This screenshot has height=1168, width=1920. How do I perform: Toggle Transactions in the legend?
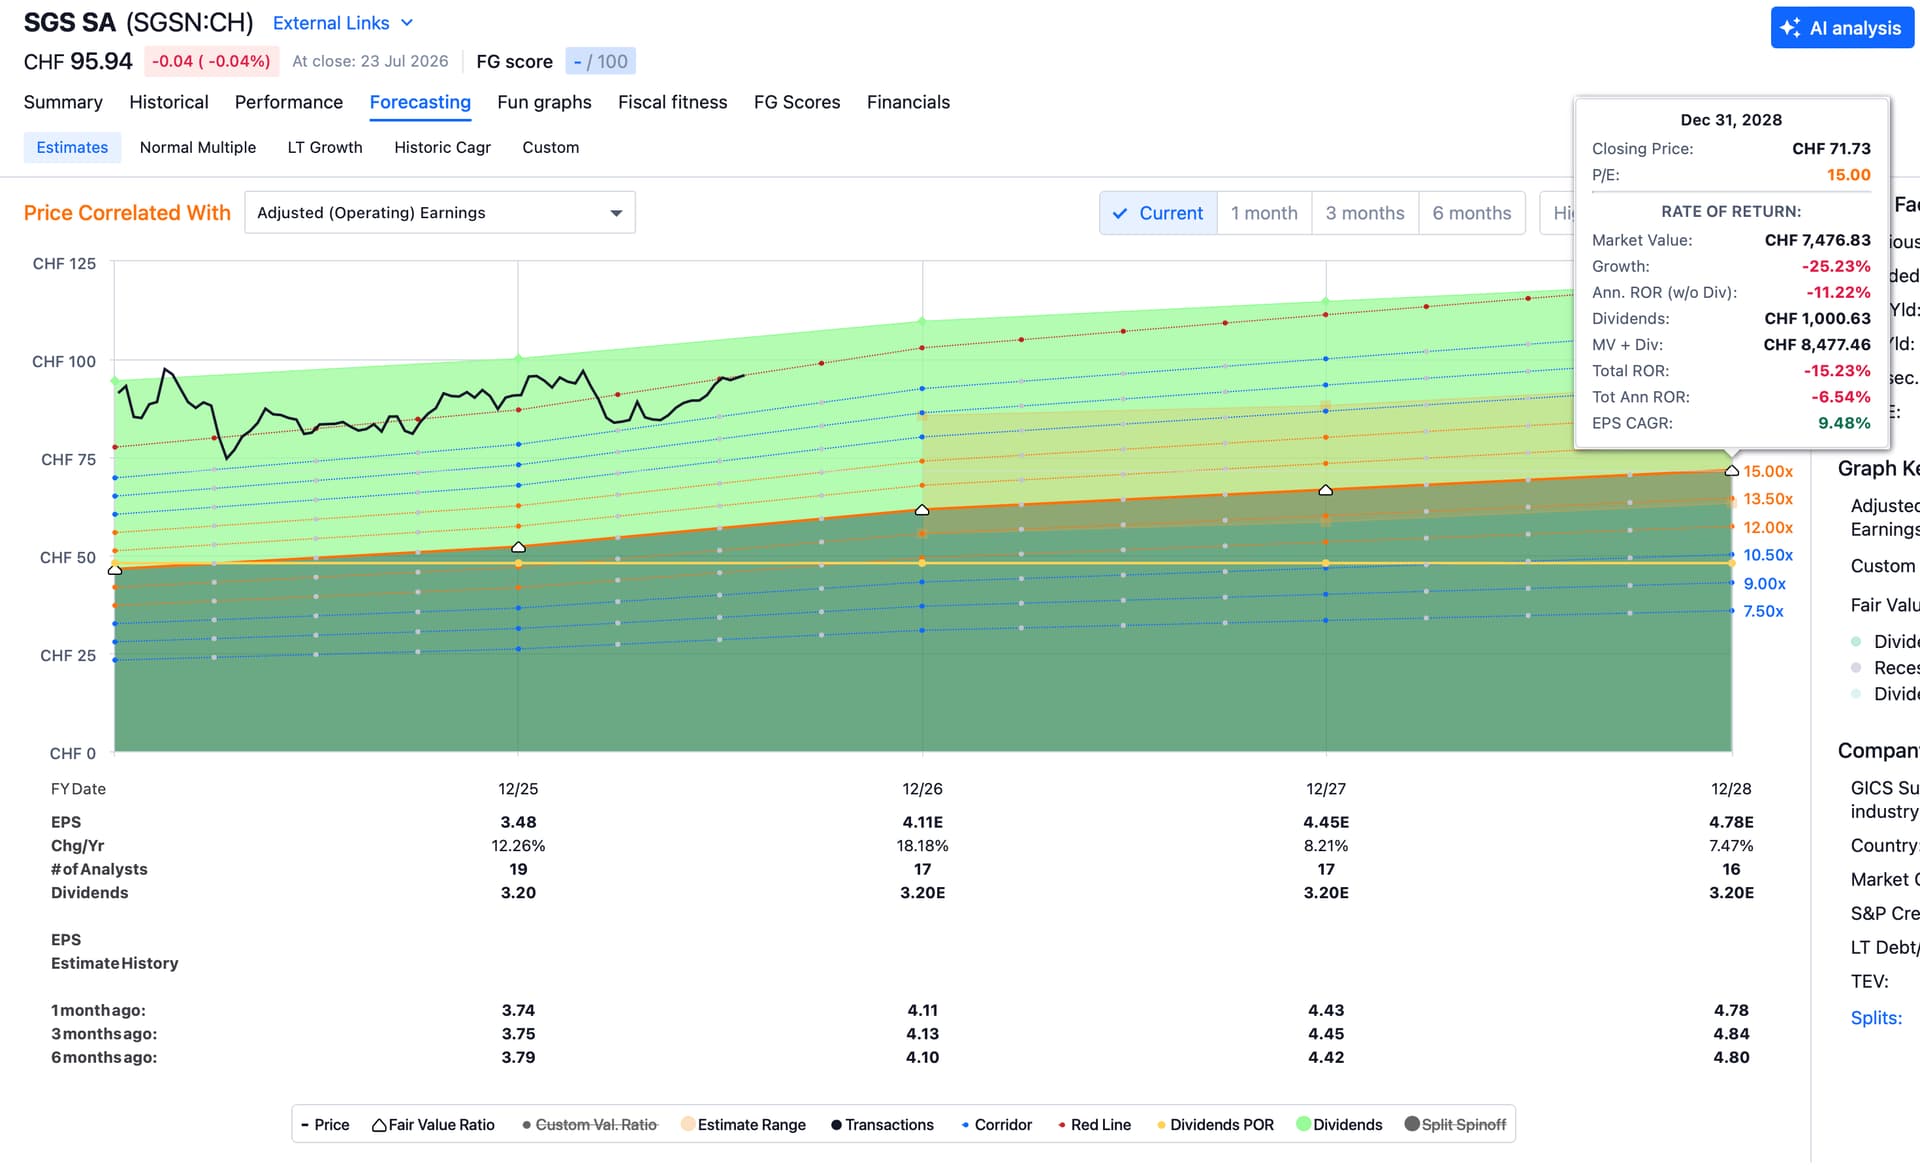[882, 1125]
